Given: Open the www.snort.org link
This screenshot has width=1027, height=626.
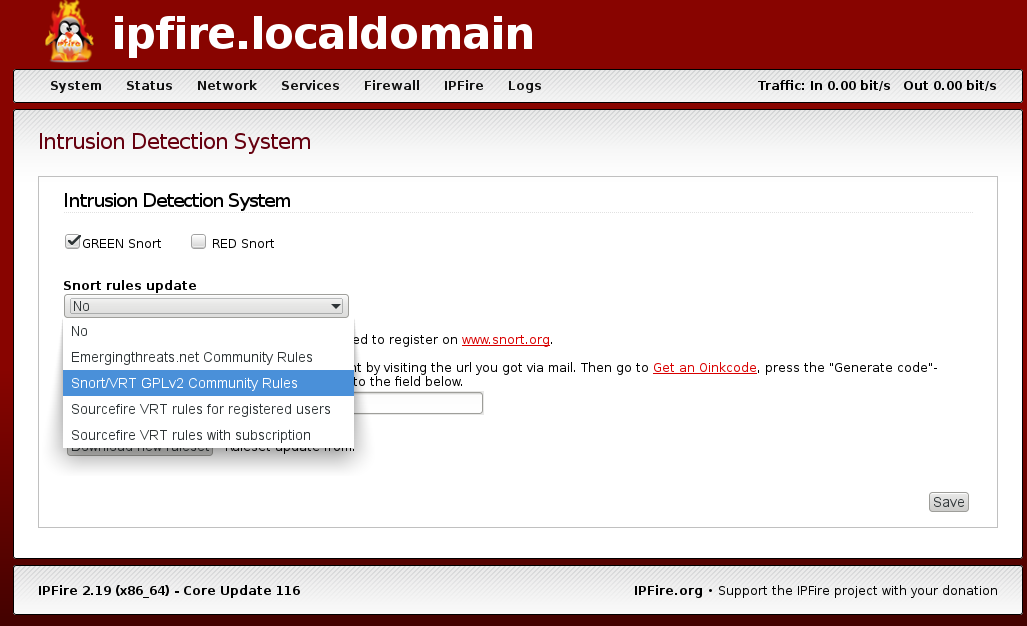Looking at the screenshot, I should 506,340.
